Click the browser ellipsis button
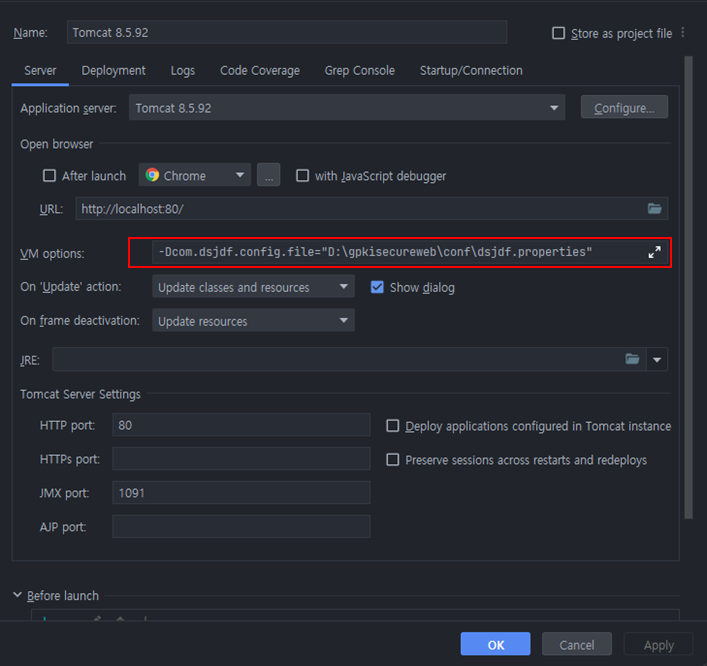 (268, 175)
